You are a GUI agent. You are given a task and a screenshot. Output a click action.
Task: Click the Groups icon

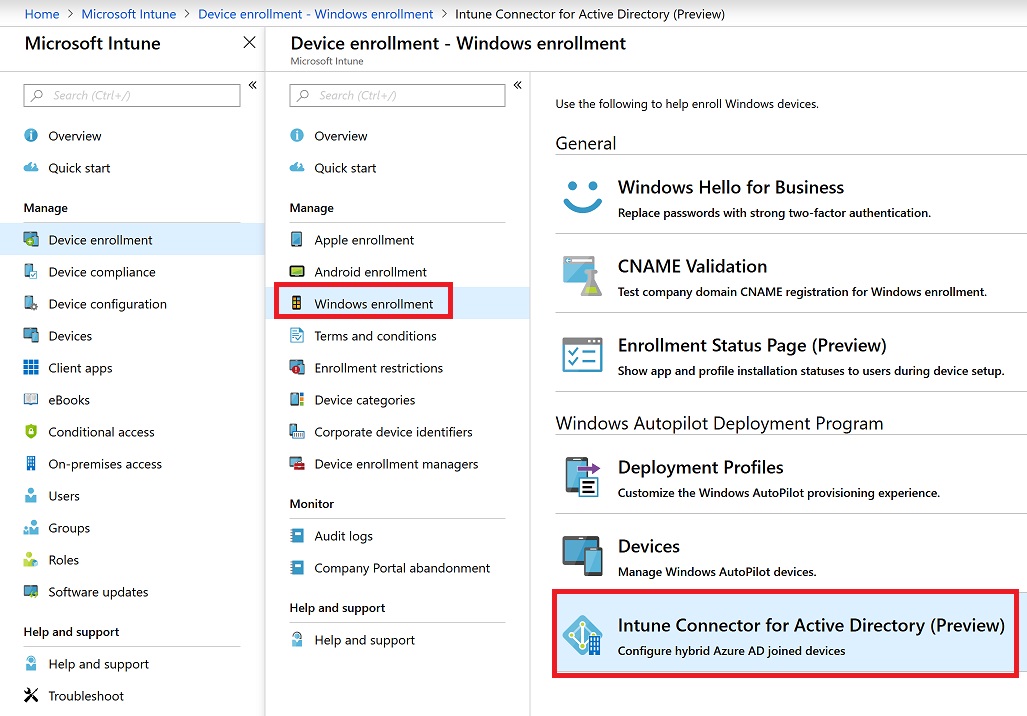point(31,527)
